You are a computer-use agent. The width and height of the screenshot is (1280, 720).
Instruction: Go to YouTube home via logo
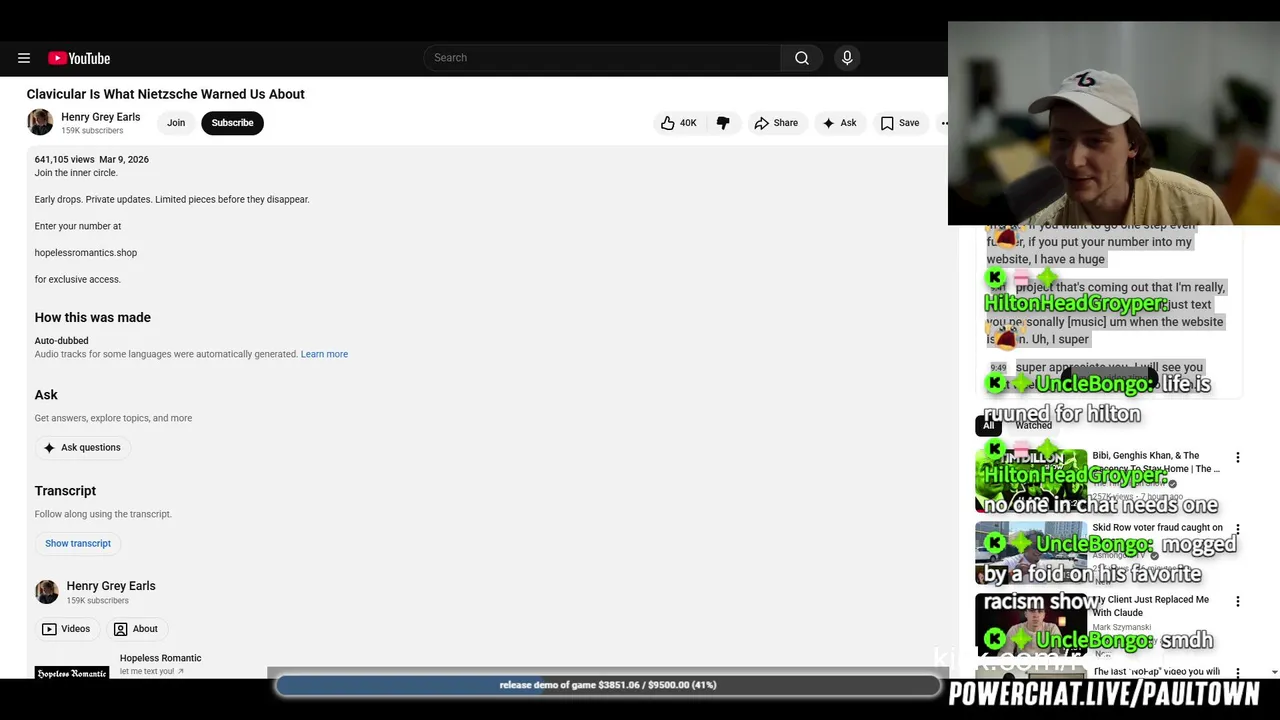point(79,58)
